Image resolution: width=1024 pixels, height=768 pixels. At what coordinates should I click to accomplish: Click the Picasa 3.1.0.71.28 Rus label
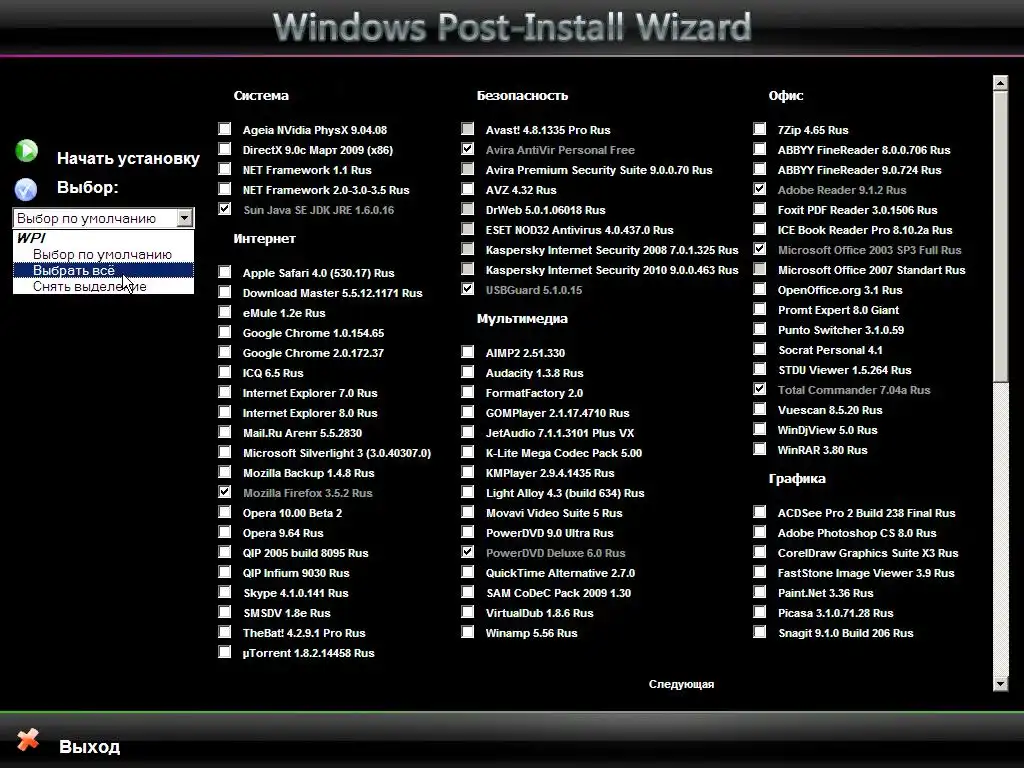tap(835, 613)
